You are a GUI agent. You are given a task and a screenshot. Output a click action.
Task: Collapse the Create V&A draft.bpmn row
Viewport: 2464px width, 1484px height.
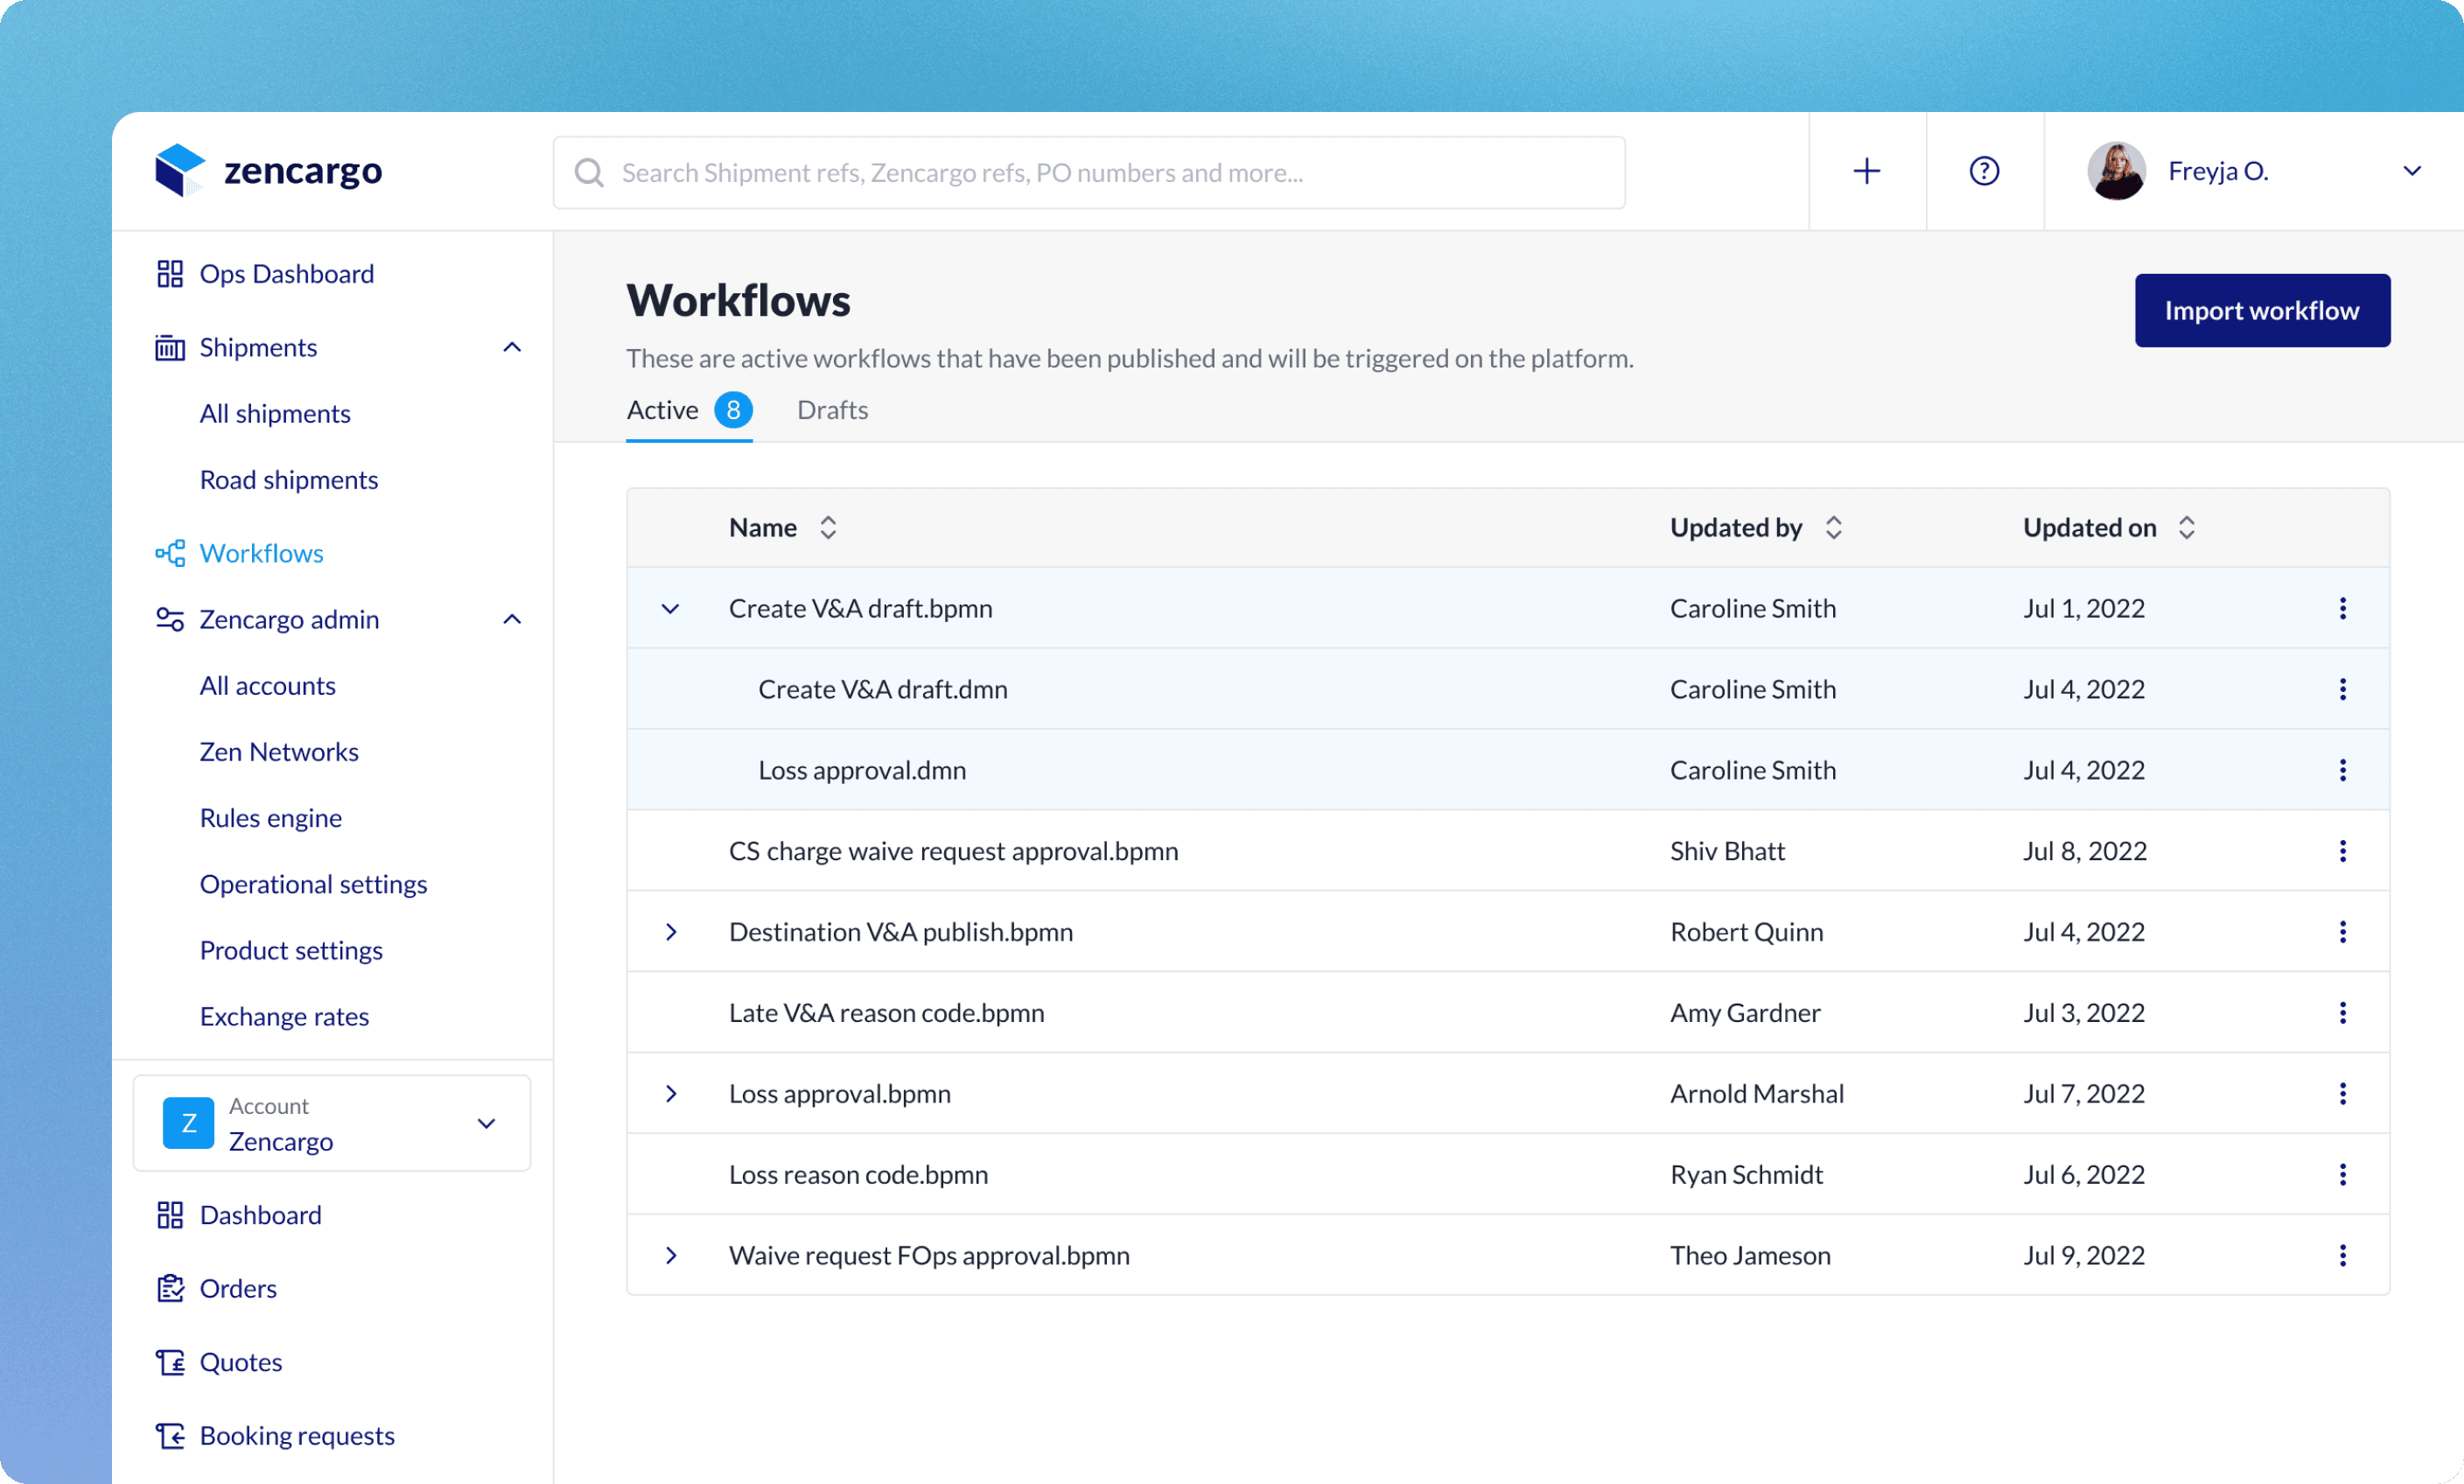click(x=671, y=609)
